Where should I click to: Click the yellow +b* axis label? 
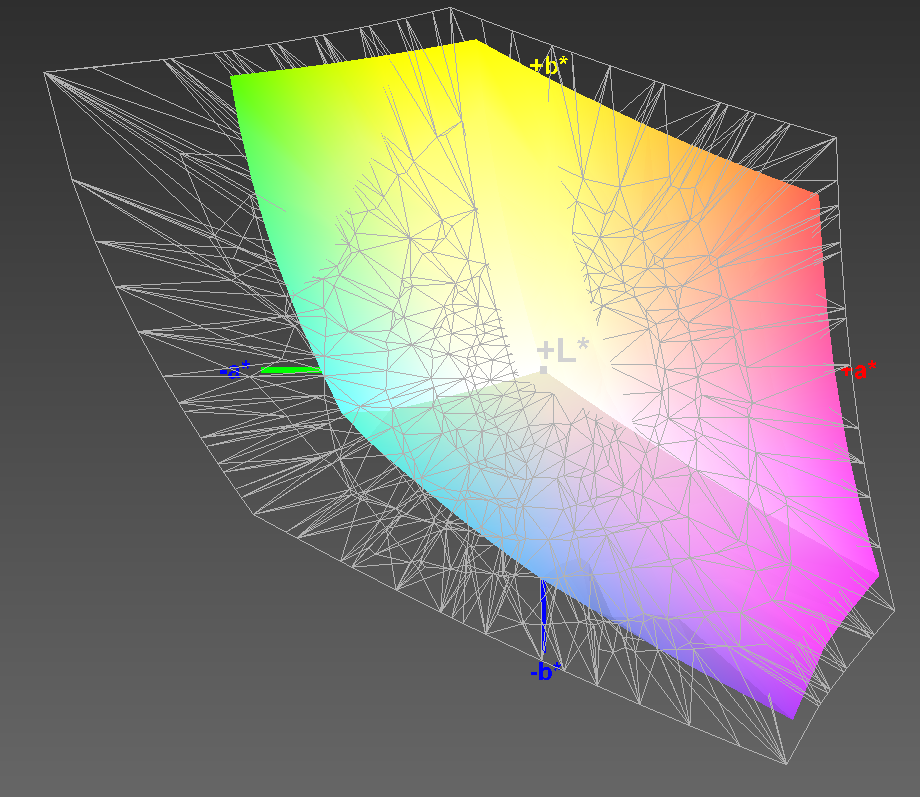click(549, 66)
